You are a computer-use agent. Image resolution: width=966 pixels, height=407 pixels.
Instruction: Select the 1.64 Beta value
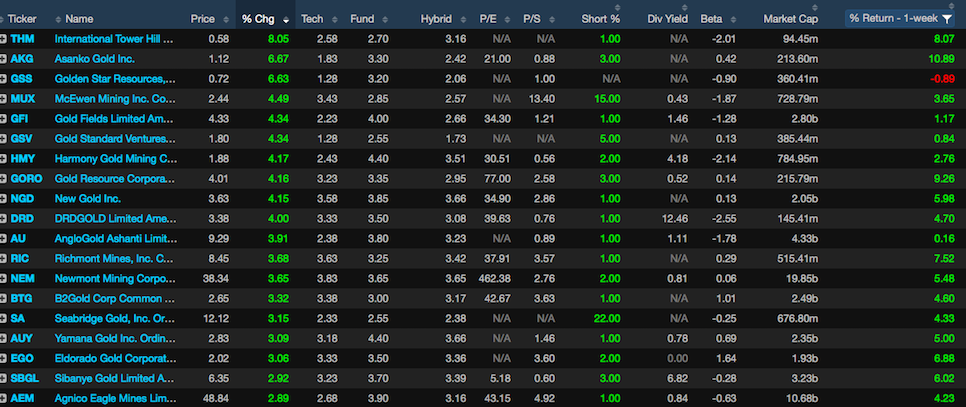pos(728,358)
